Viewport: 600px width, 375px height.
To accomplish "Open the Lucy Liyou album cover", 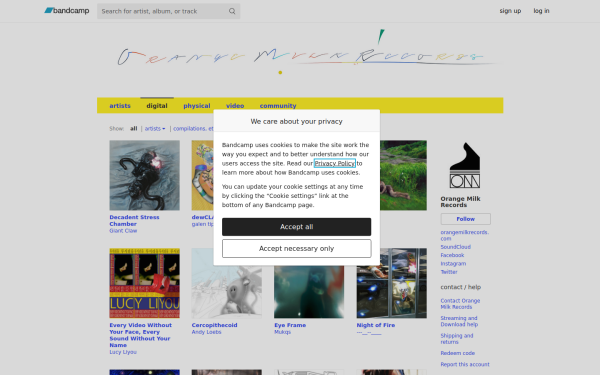I will pos(145,283).
